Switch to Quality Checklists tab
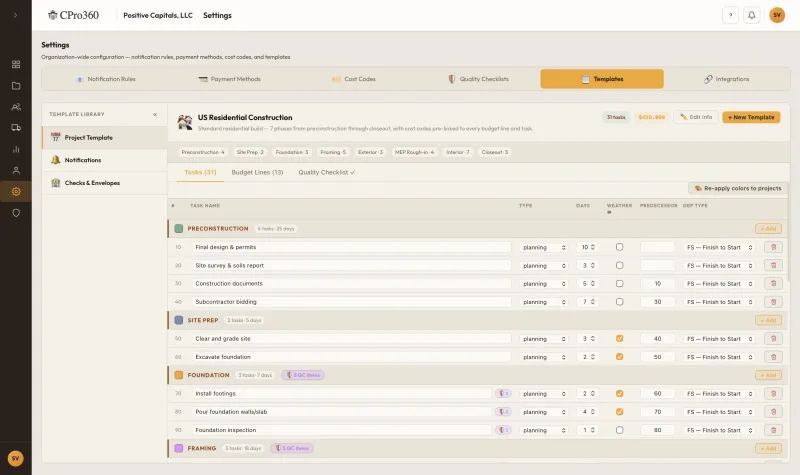Screen dimensions: 800x475 478,79
